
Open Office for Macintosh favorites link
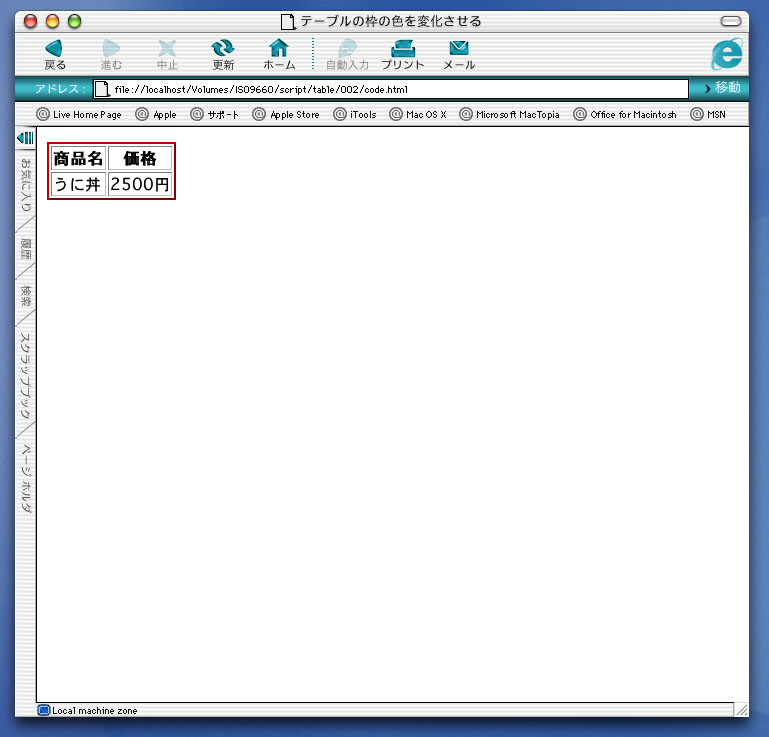[625, 114]
